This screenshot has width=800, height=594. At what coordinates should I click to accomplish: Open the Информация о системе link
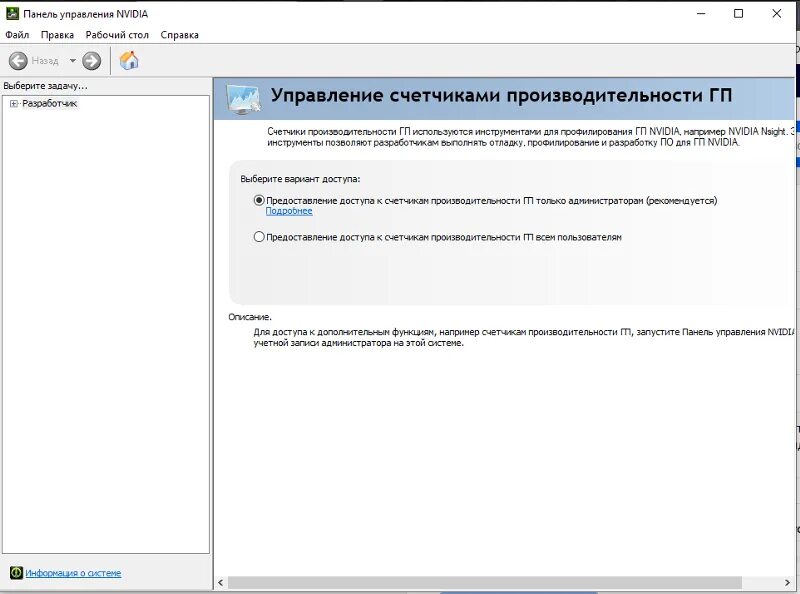[x=73, y=573]
